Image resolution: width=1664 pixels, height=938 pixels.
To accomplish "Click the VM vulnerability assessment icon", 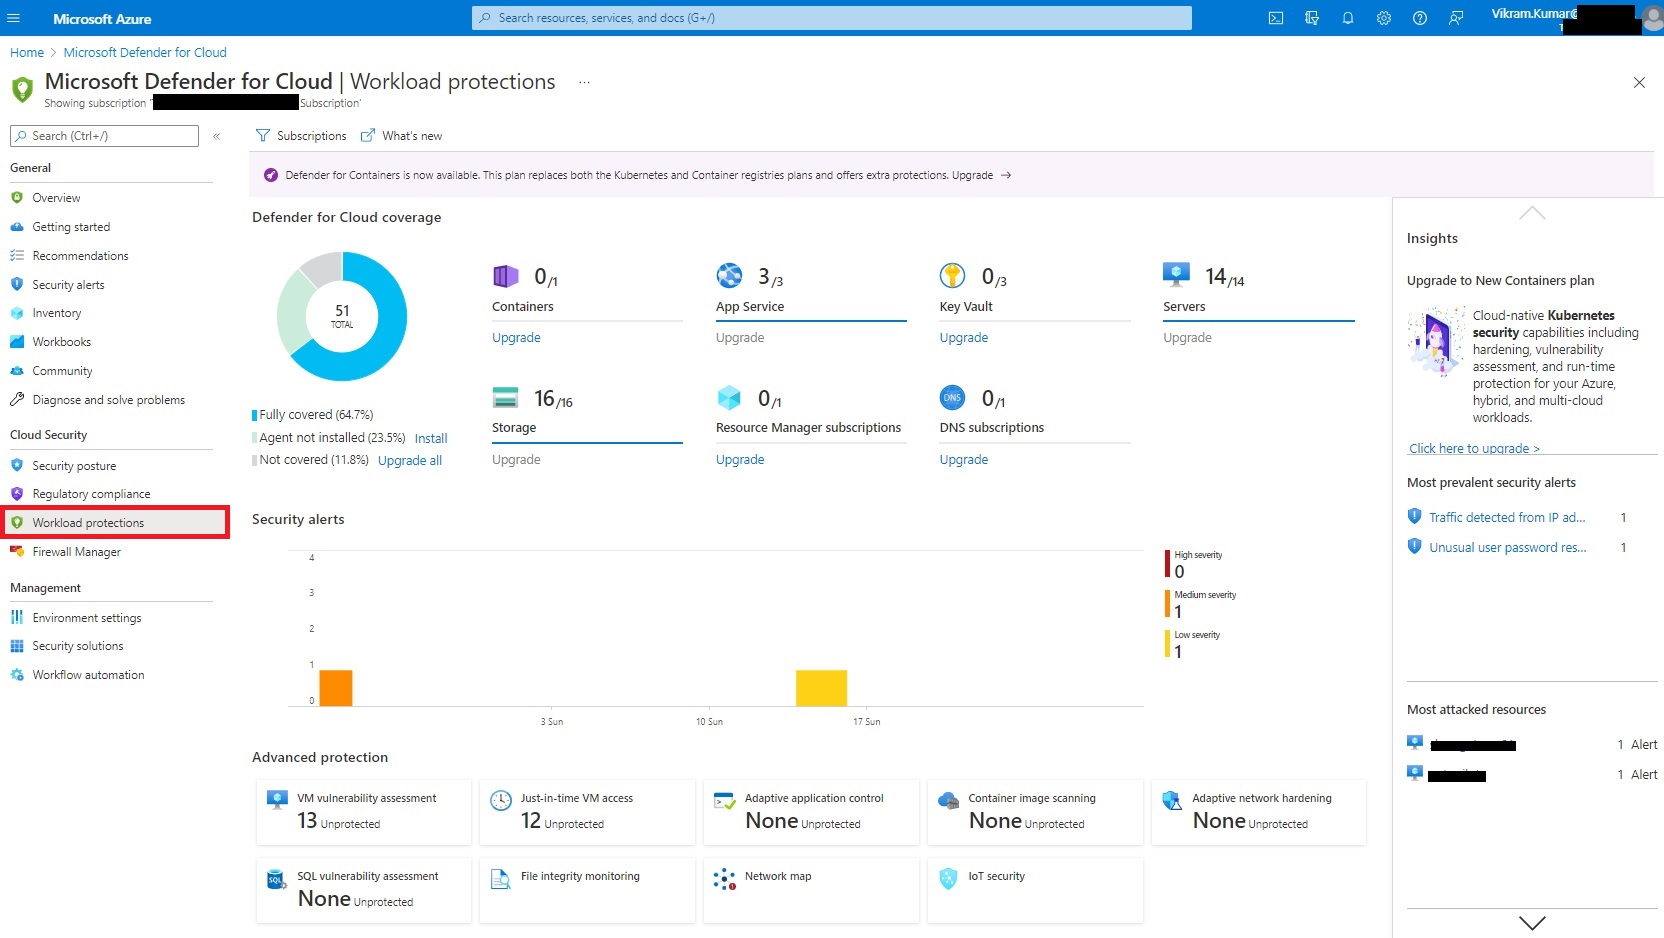I will coord(277,799).
